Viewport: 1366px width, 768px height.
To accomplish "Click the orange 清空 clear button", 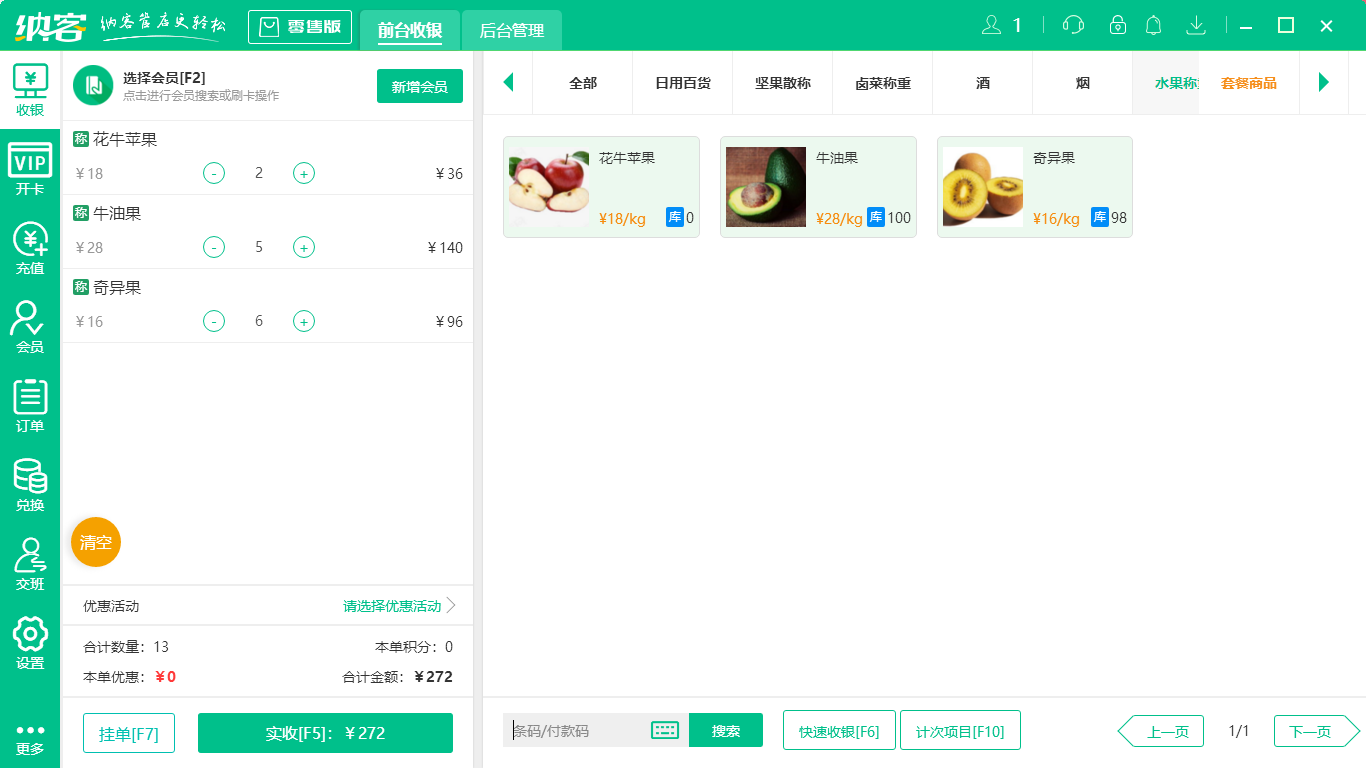I will coord(96,542).
